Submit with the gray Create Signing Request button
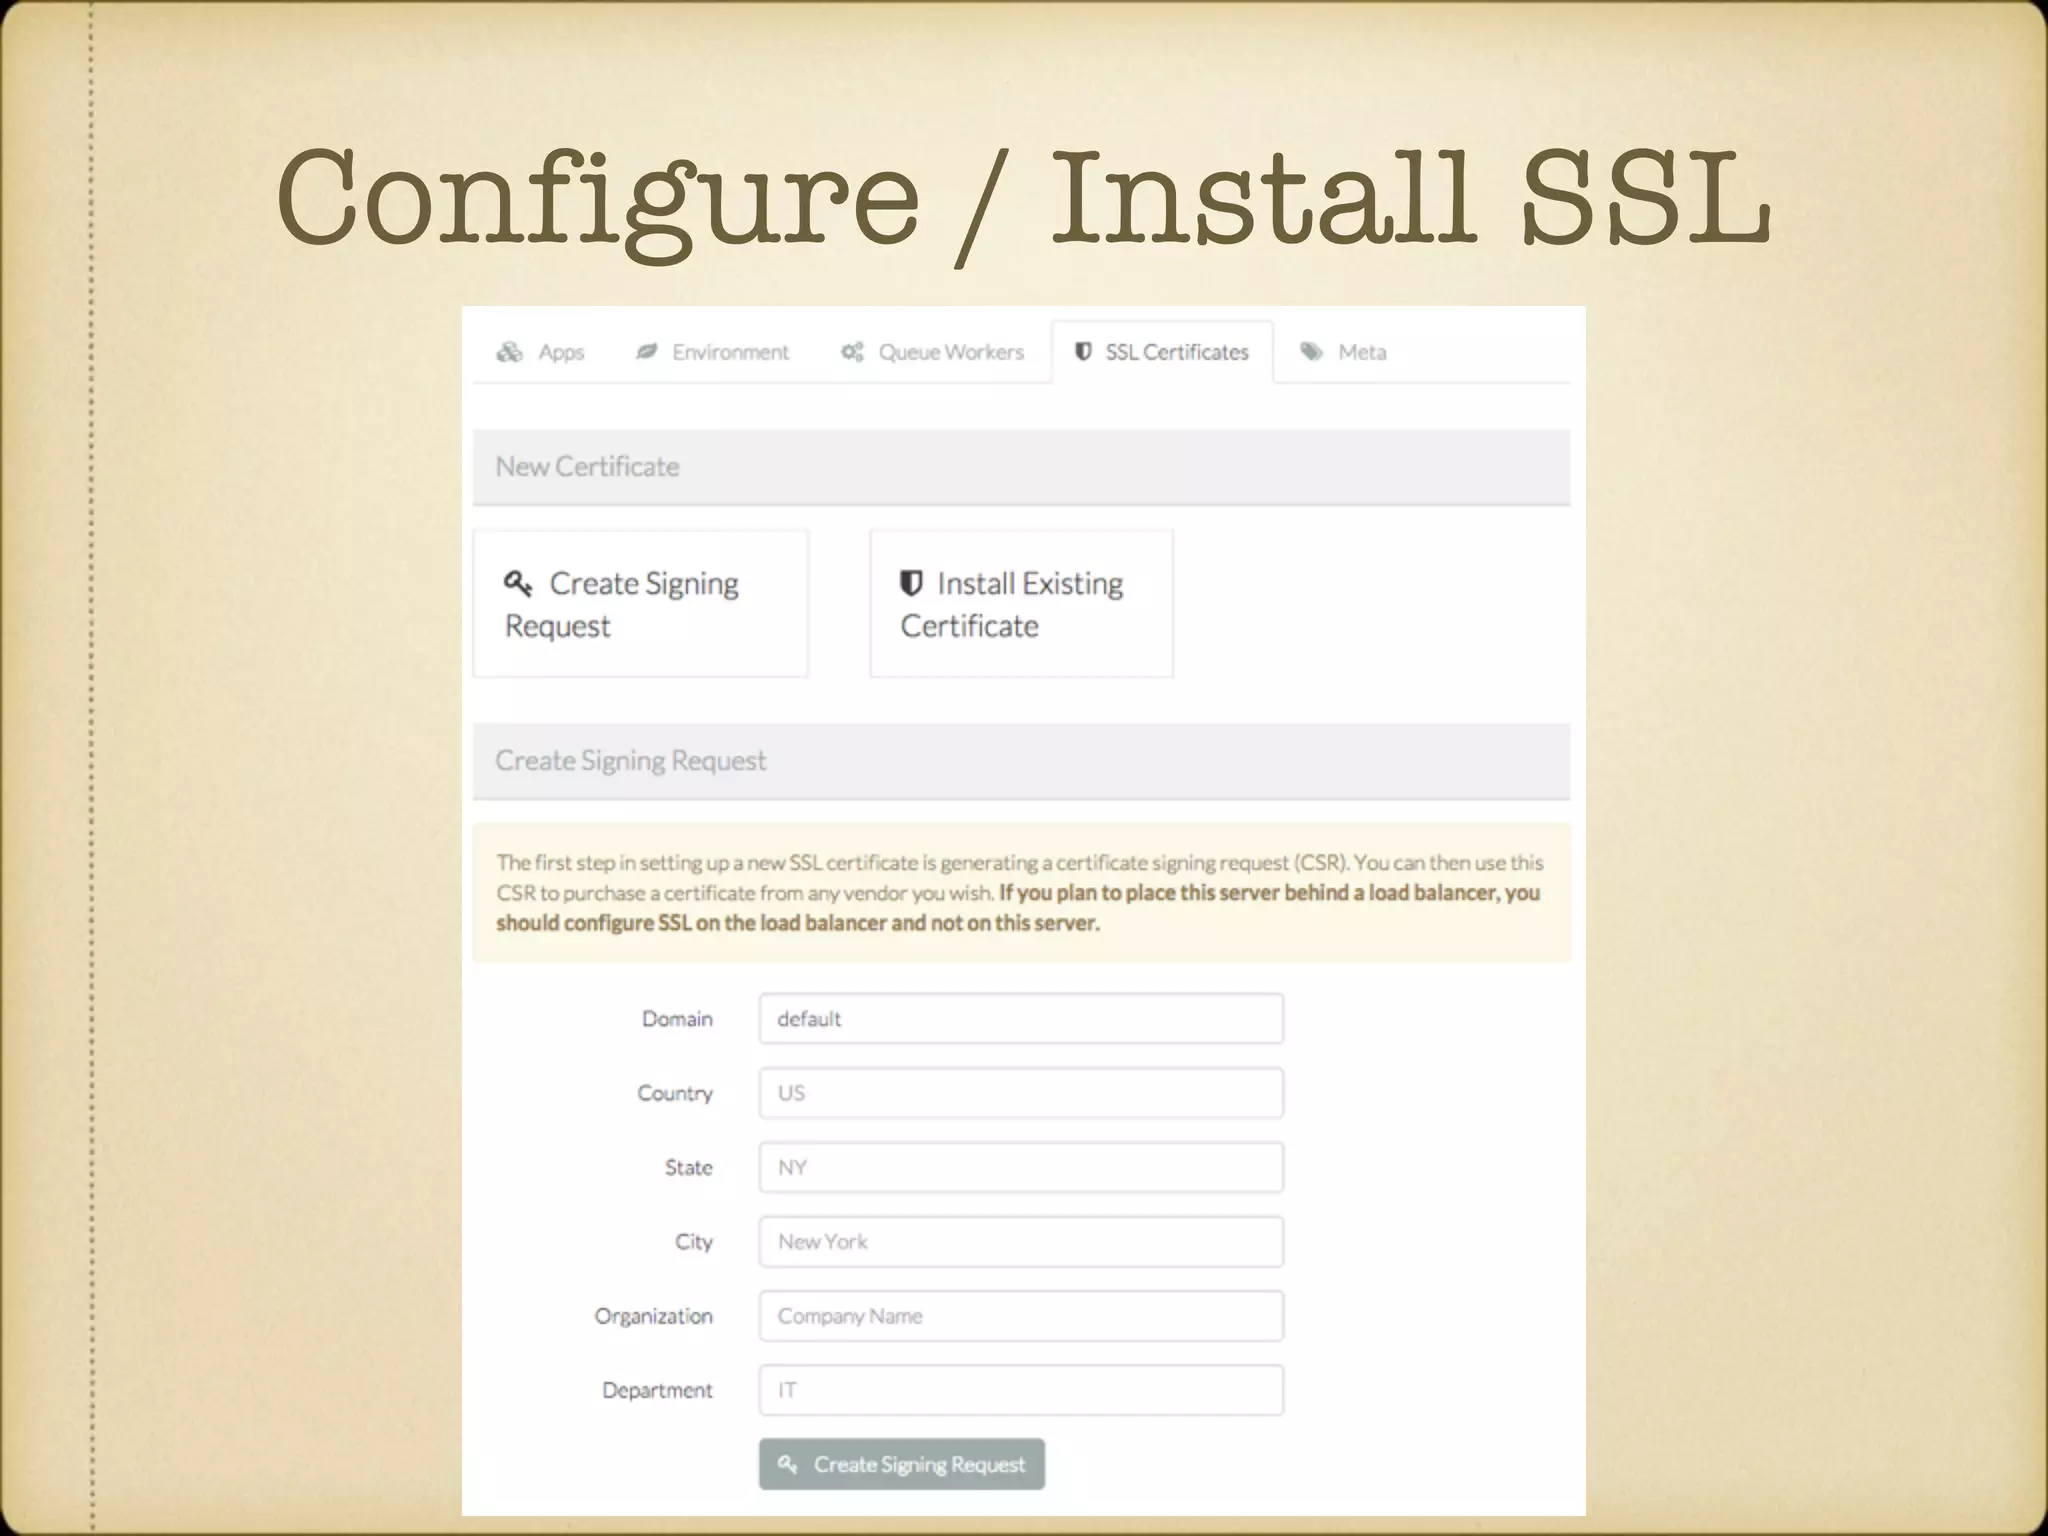Image resolution: width=2048 pixels, height=1536 pixels. 902,1464
